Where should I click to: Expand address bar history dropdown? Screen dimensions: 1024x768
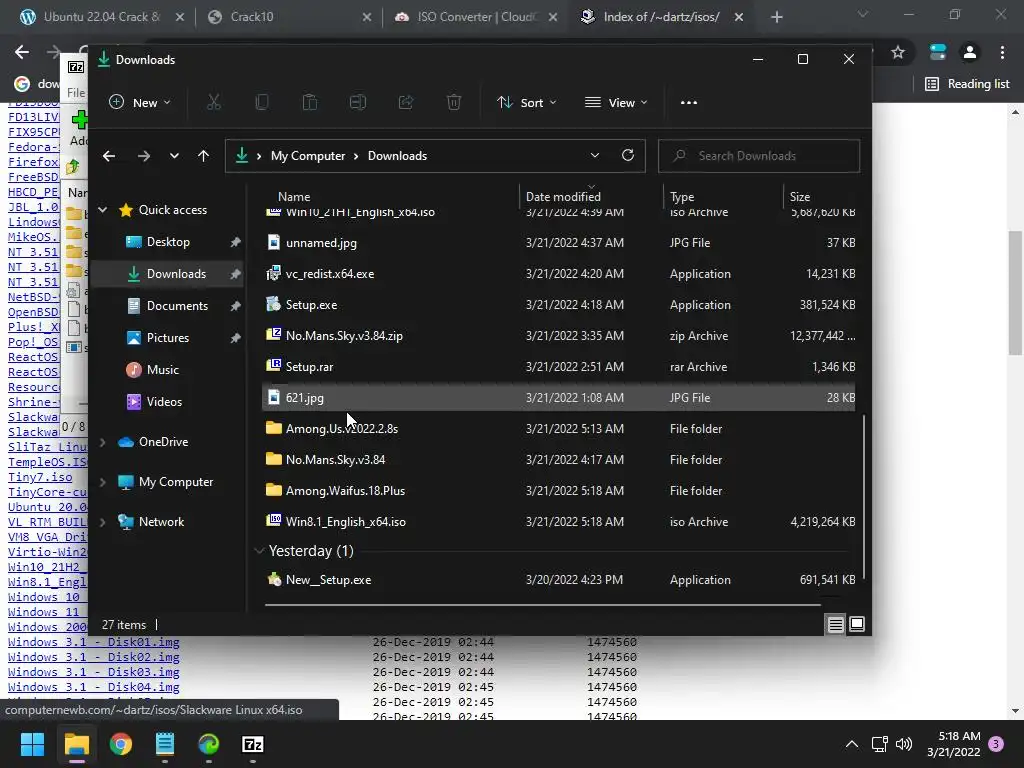point(594,155)
